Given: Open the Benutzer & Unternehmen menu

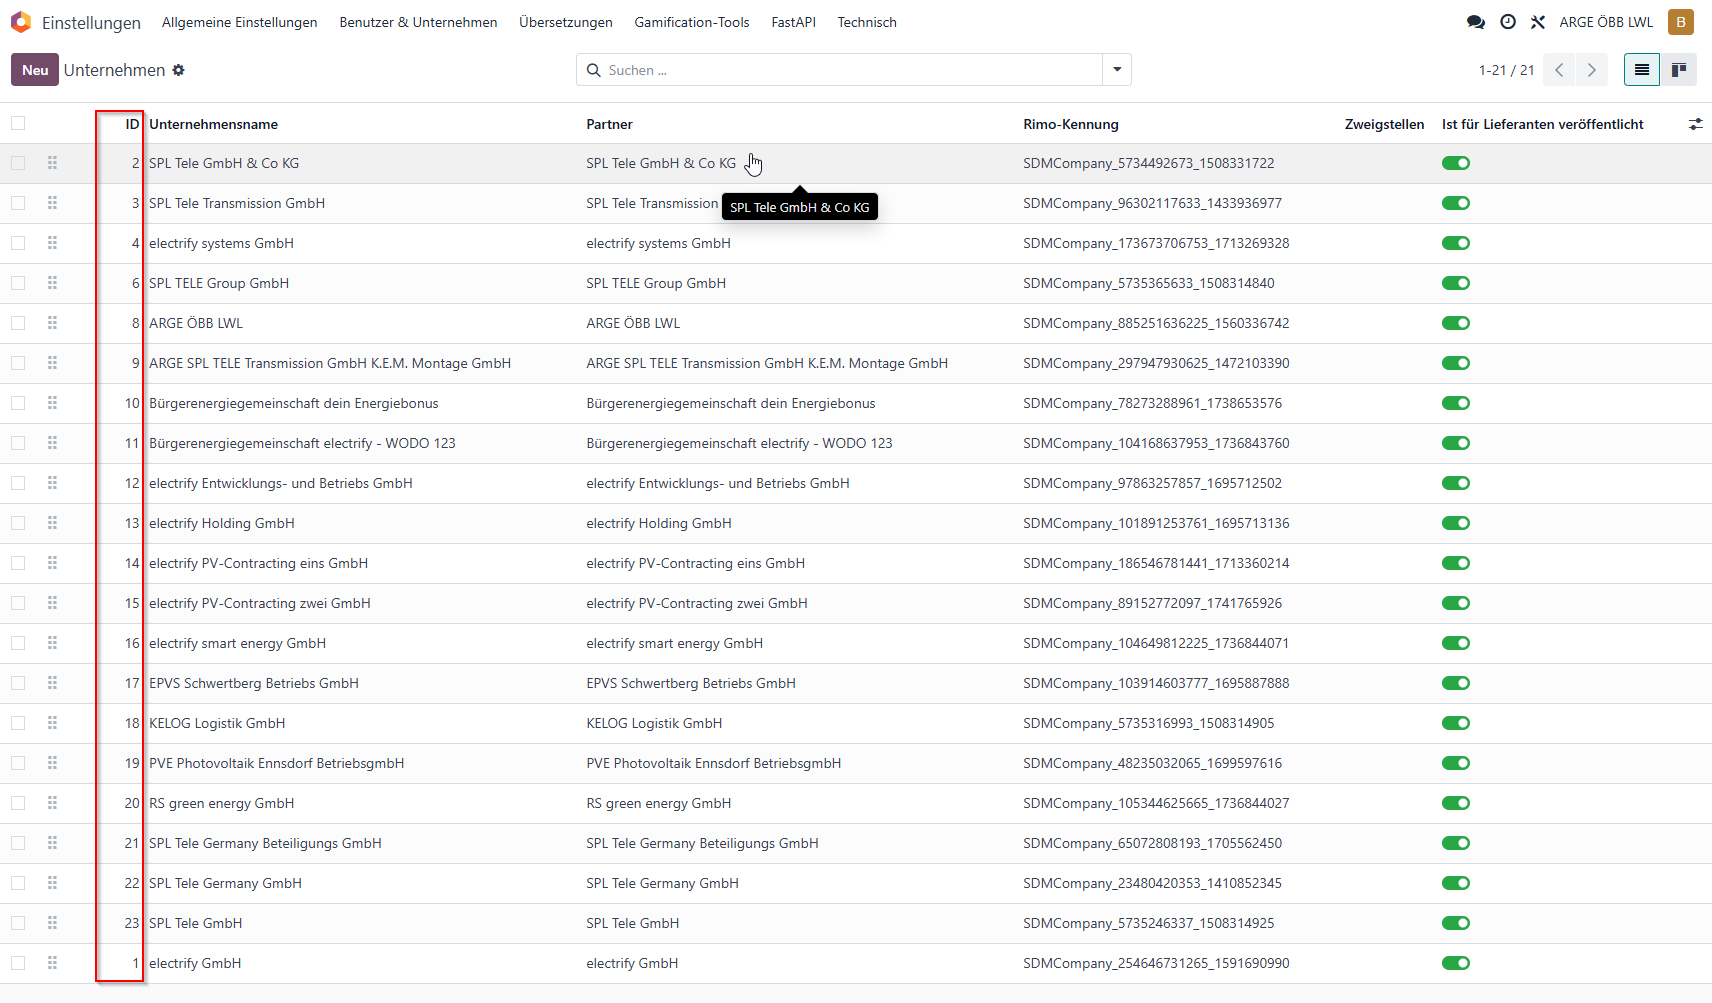Looking at the screenshot, I should pos(418,22).
